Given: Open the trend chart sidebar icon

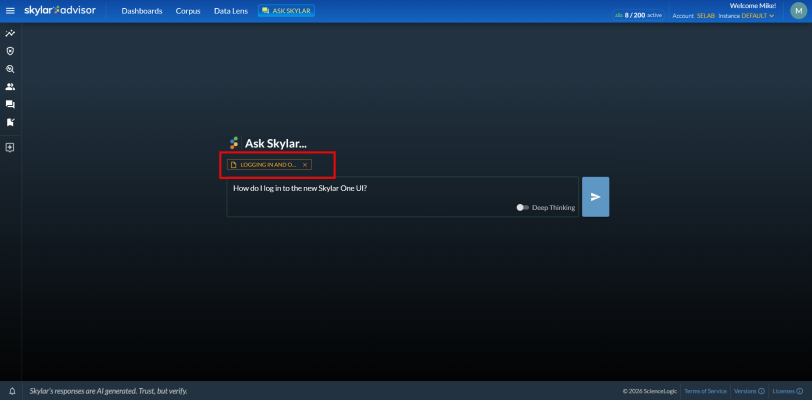Looking at the screenshot, I should pyautogui.click(x=10, y=33).
